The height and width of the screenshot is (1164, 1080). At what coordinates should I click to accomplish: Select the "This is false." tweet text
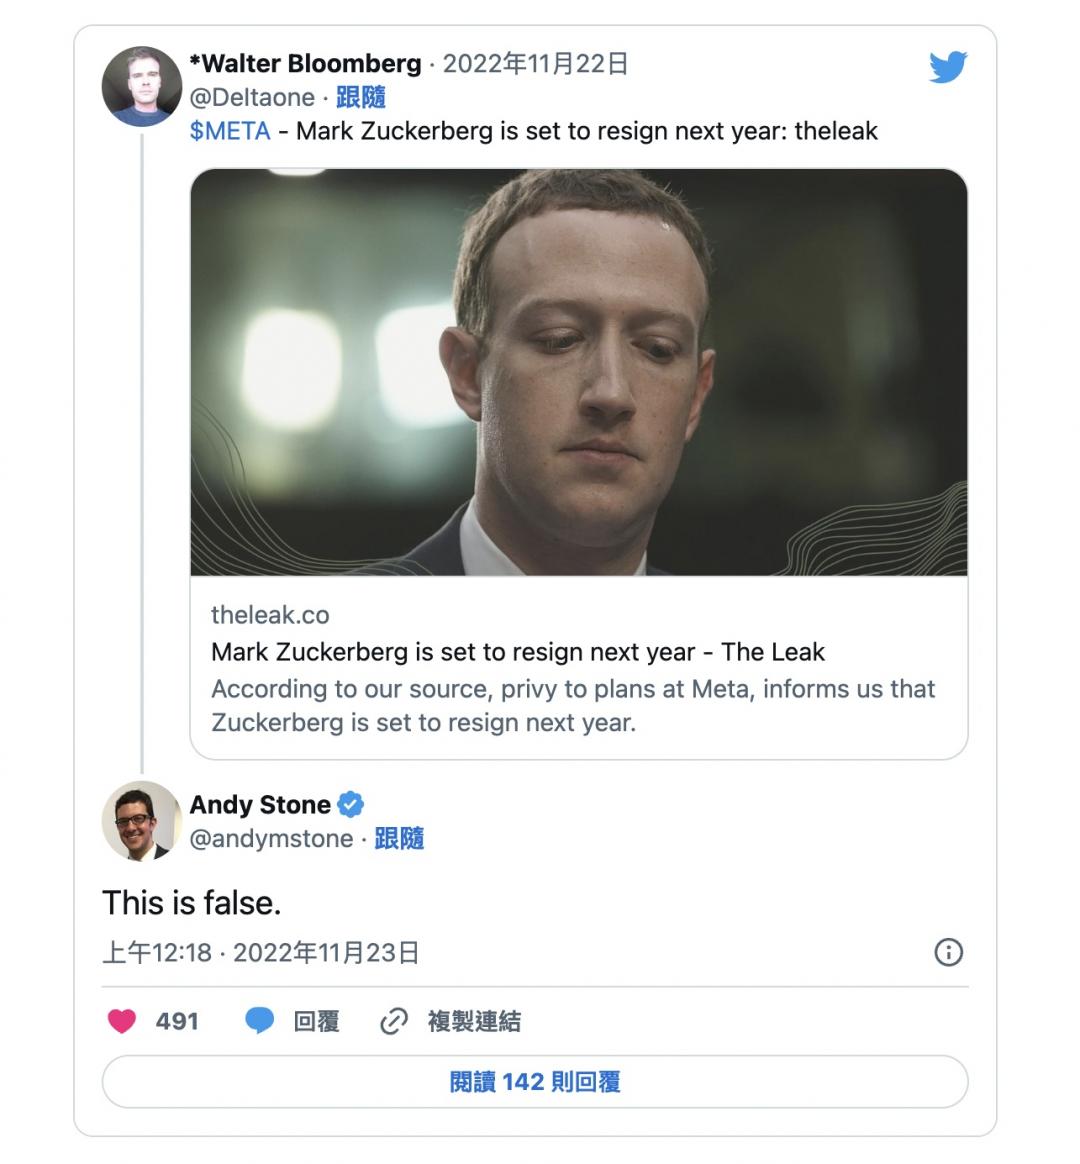point(191,903)
